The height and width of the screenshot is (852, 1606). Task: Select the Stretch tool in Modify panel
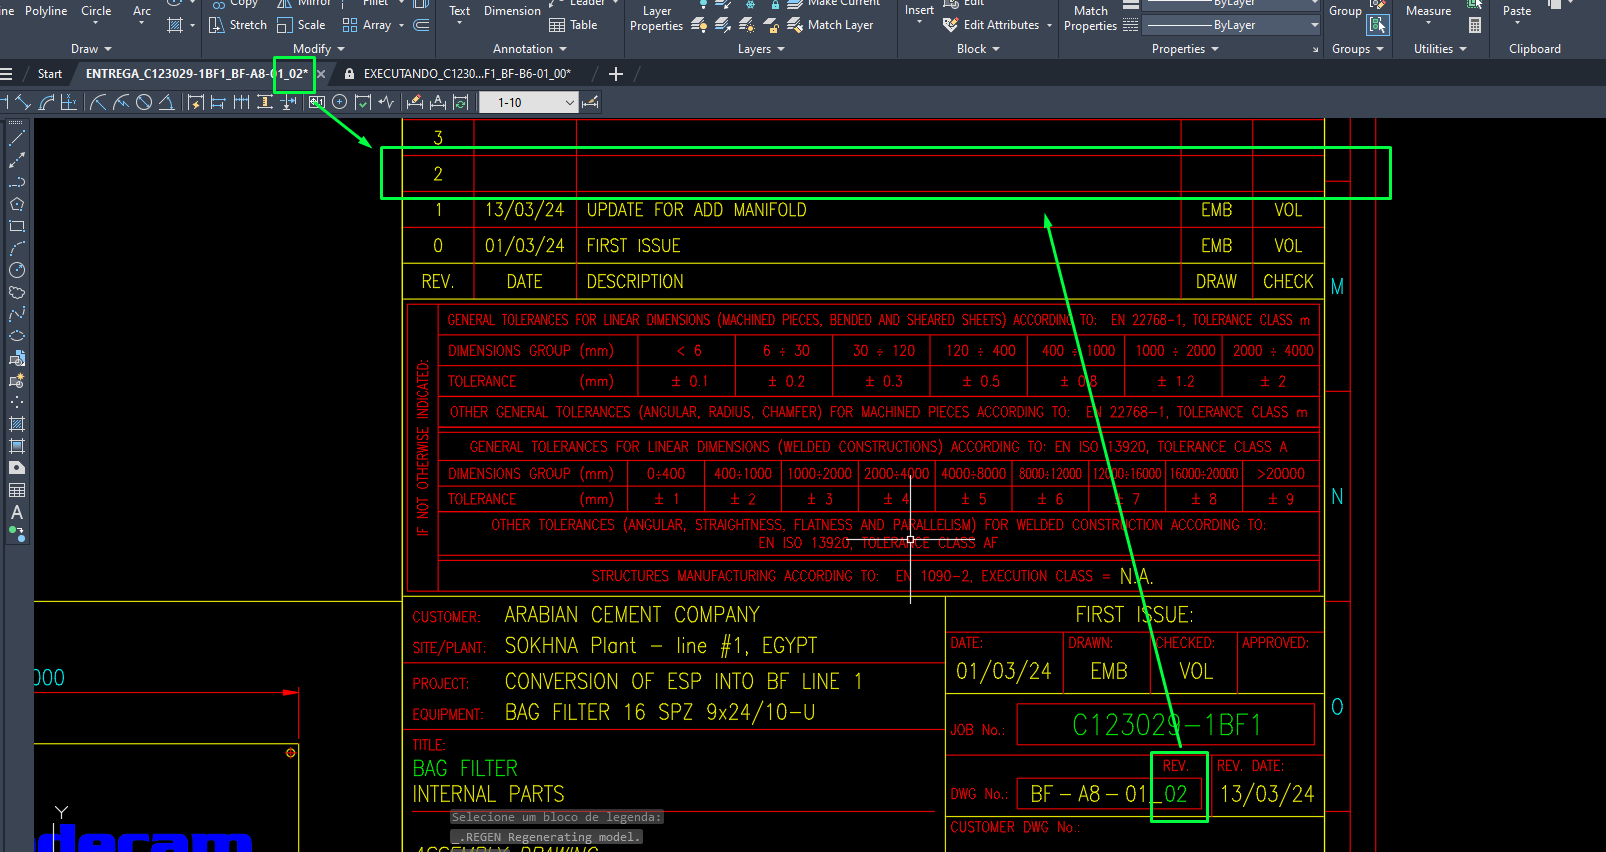238,25
